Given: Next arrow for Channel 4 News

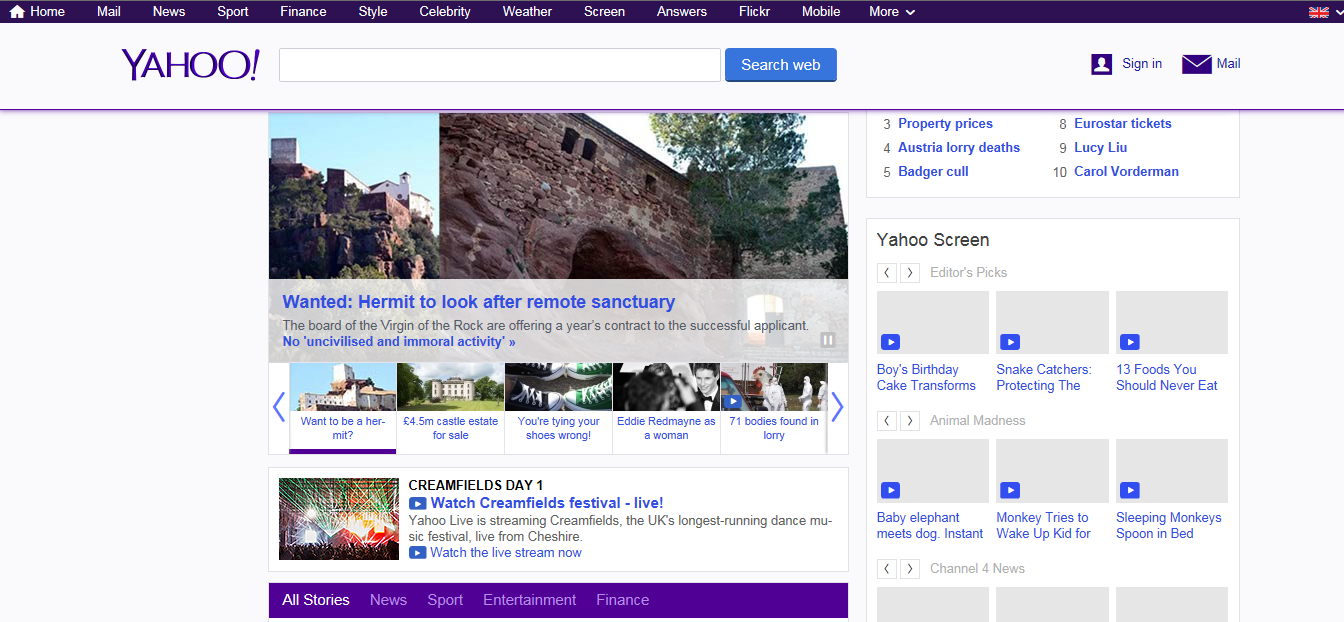Looking at the screenshot, I should 910,569.
